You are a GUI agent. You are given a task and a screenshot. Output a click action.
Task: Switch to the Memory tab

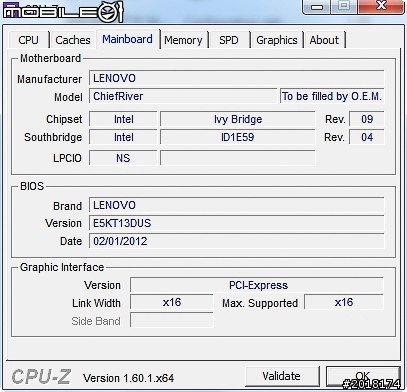click(183, 40)
